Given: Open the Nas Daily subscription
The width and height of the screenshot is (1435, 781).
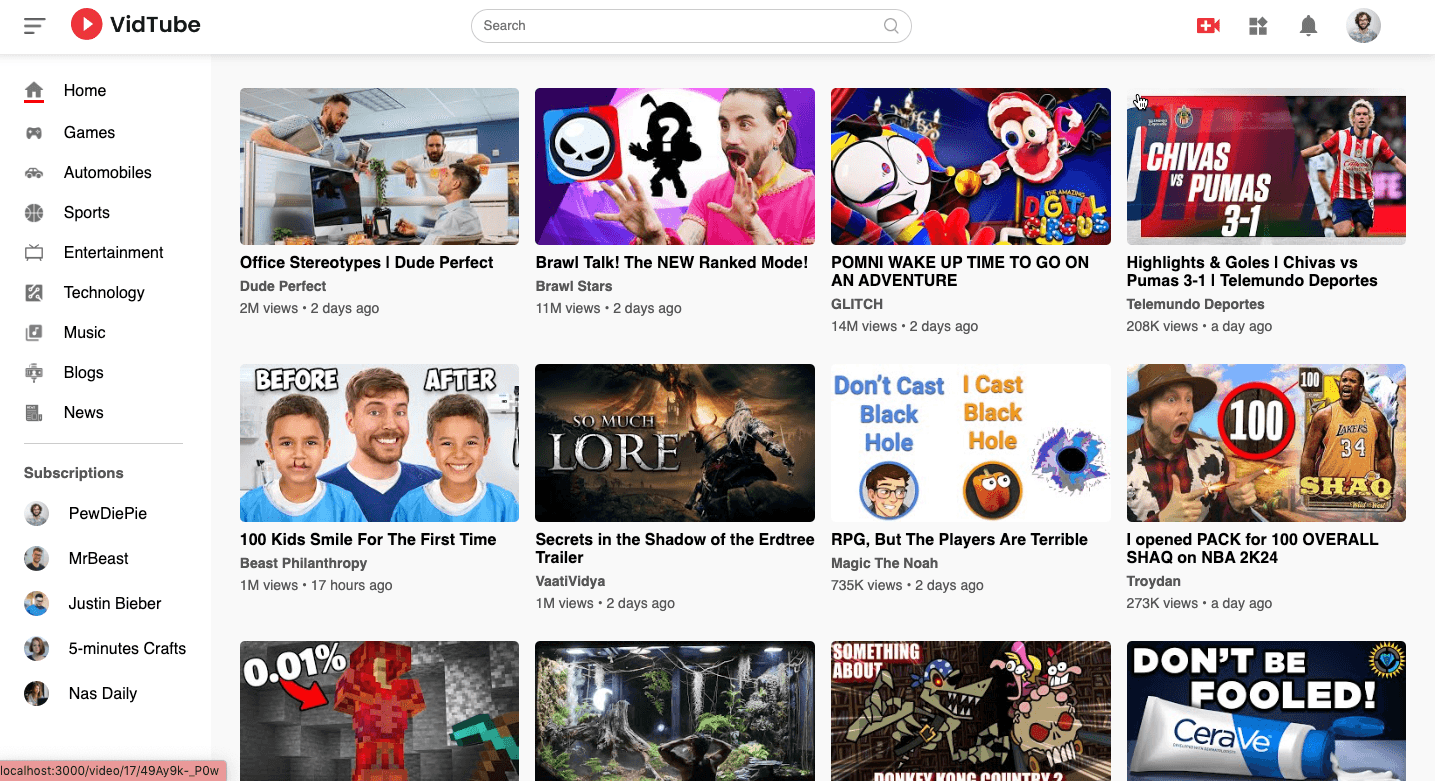Looking at the screenshot, I should pyautogui.click(x=102, y=694).
